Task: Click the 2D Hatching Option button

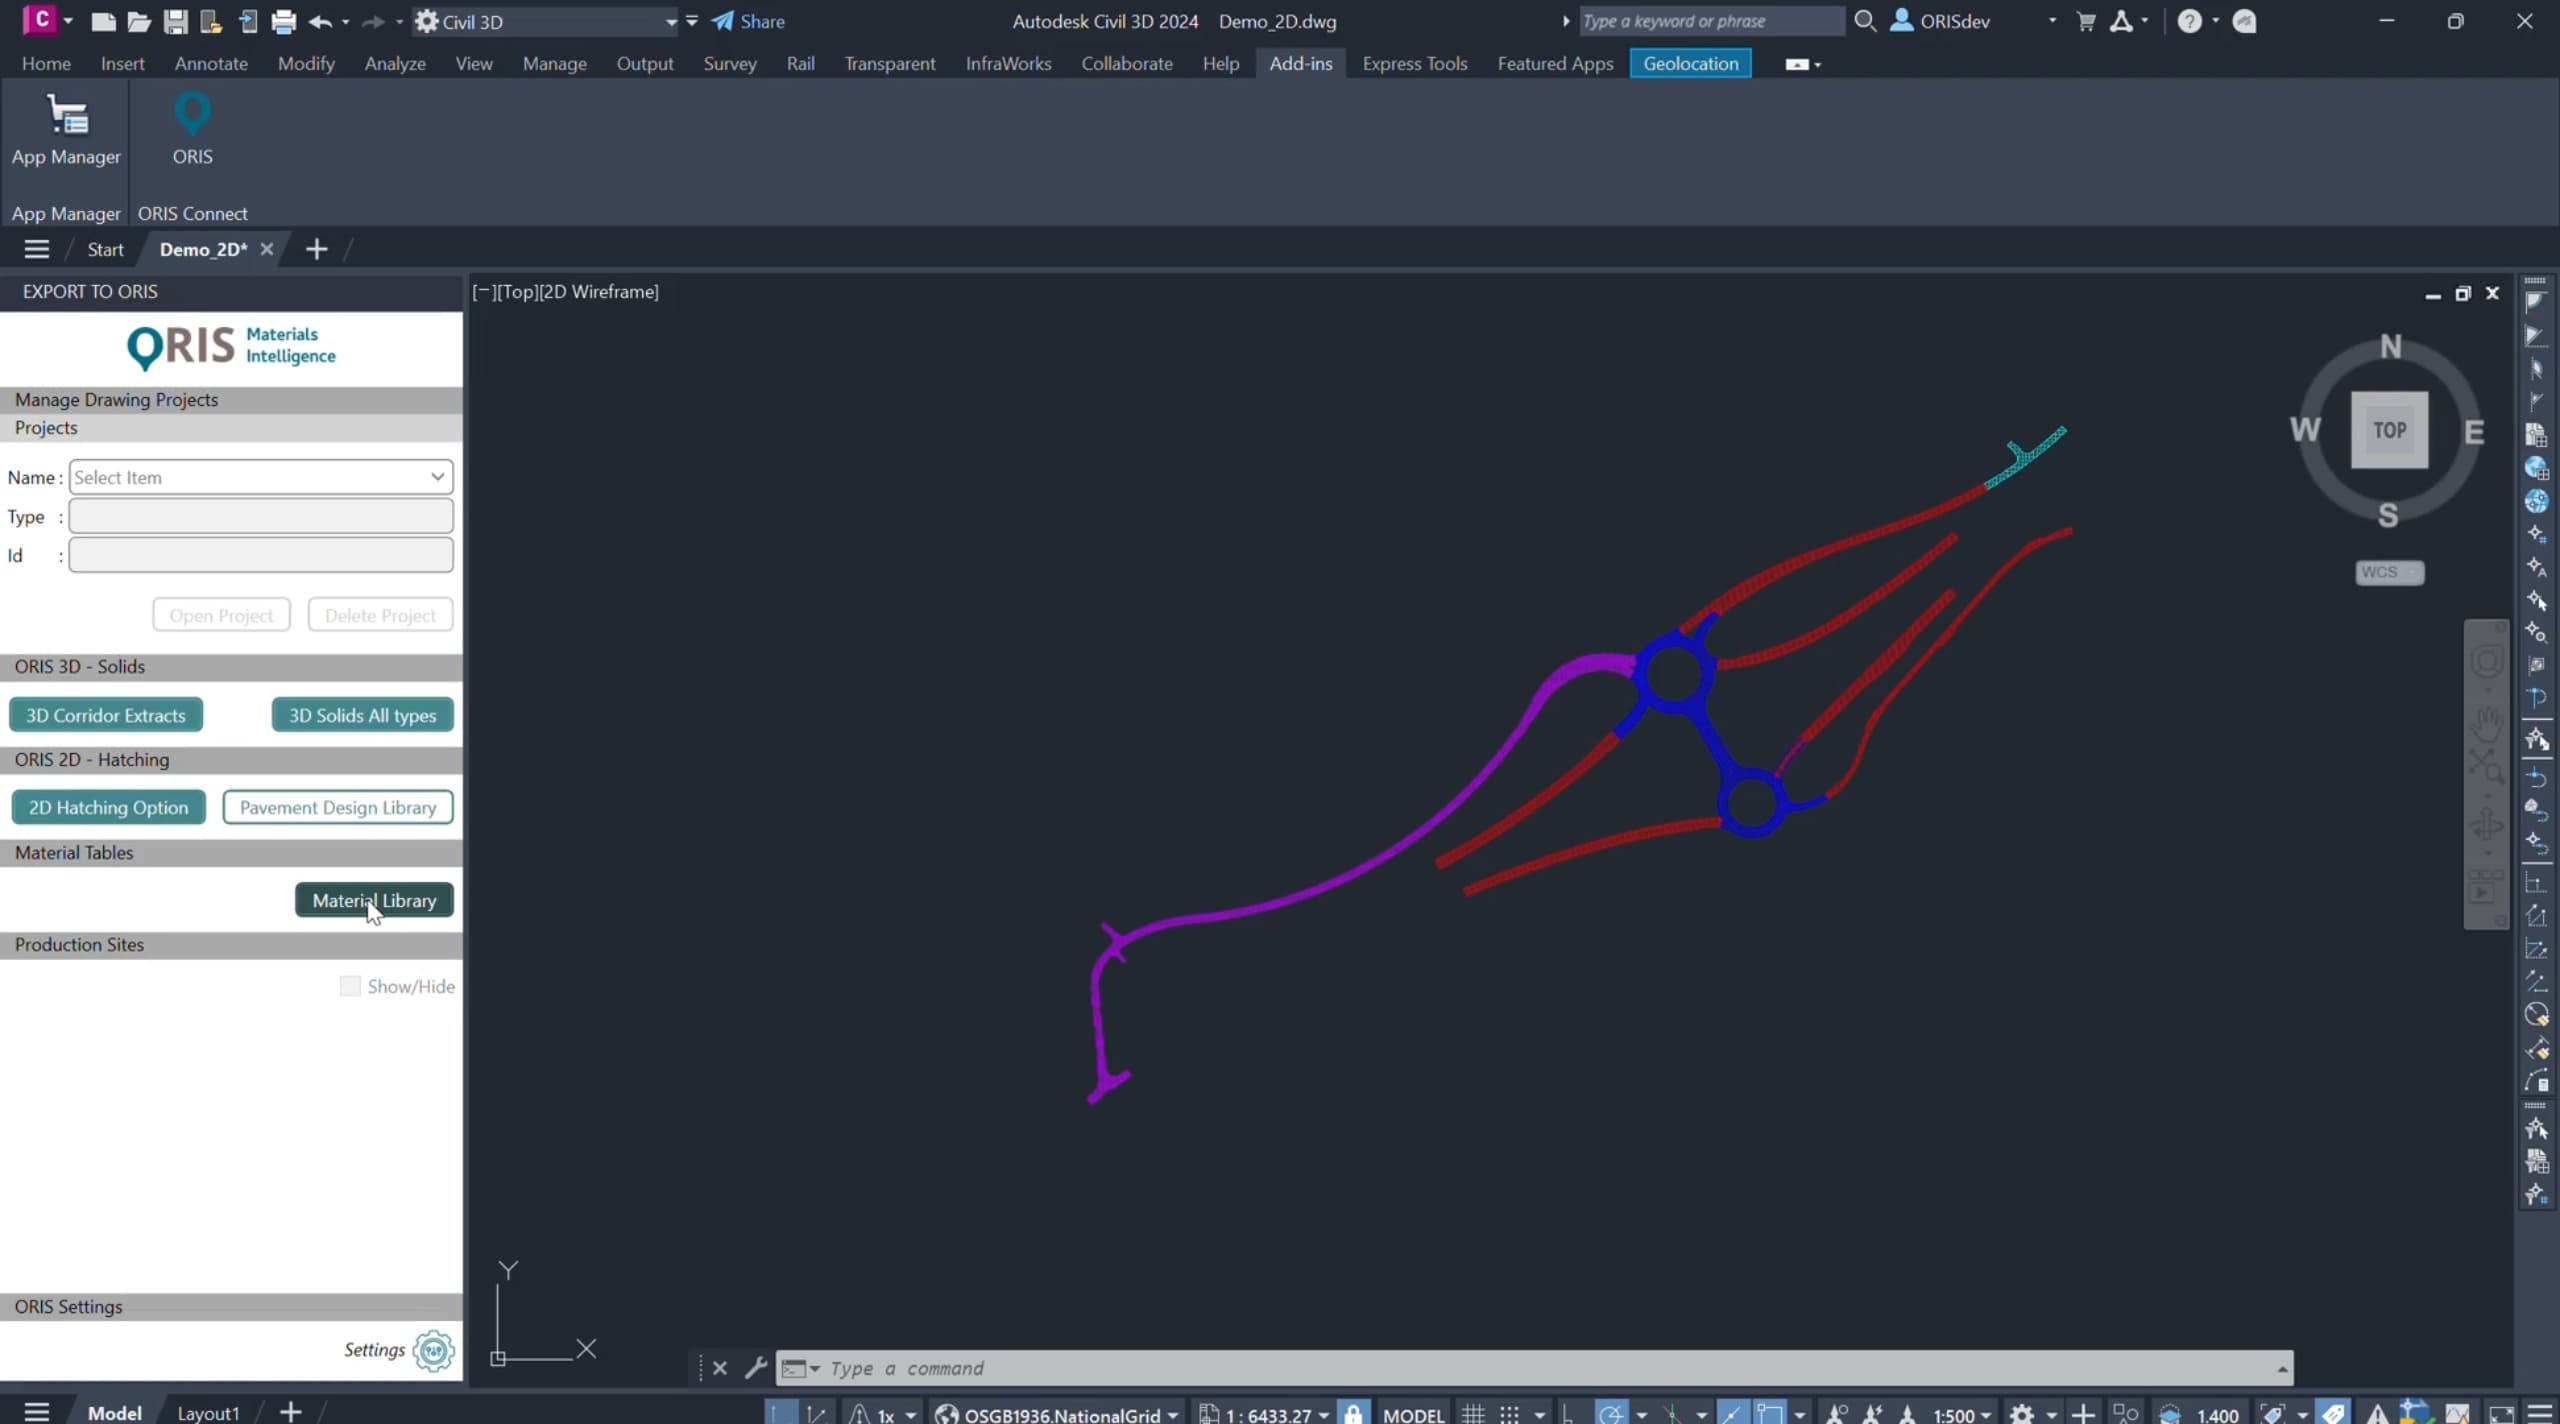Action: [x=108, y=807]
